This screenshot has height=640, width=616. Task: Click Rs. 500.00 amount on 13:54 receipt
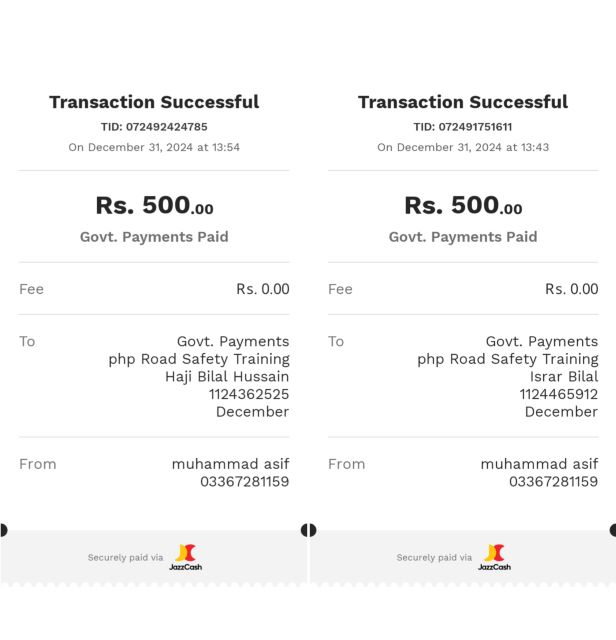pyautogui.click(x=154, y=206)
